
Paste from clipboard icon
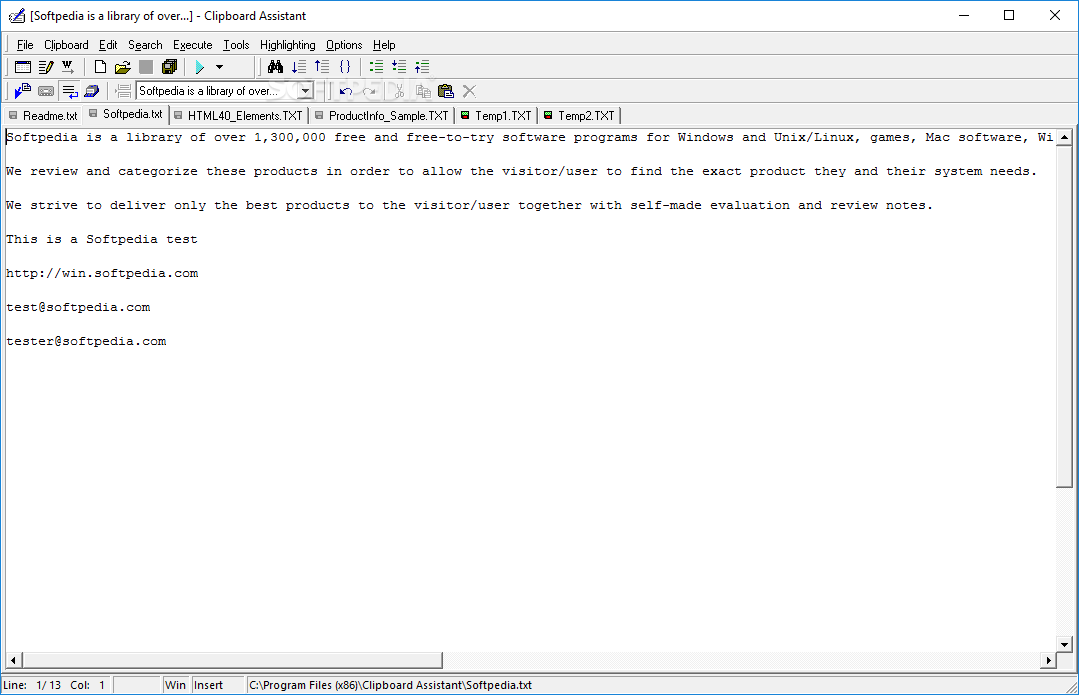[x=446, y=91]
